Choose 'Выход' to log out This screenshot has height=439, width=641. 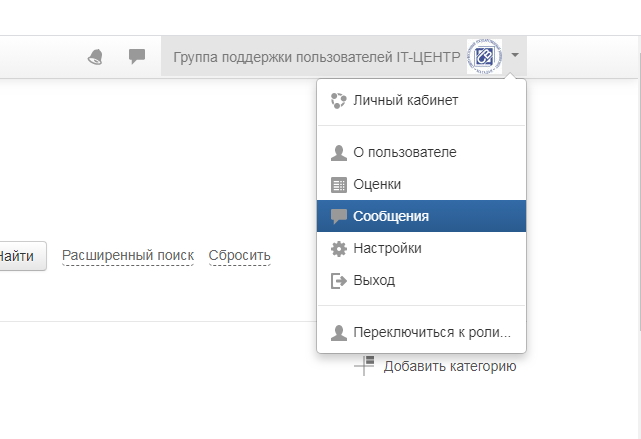coord(373,281)
